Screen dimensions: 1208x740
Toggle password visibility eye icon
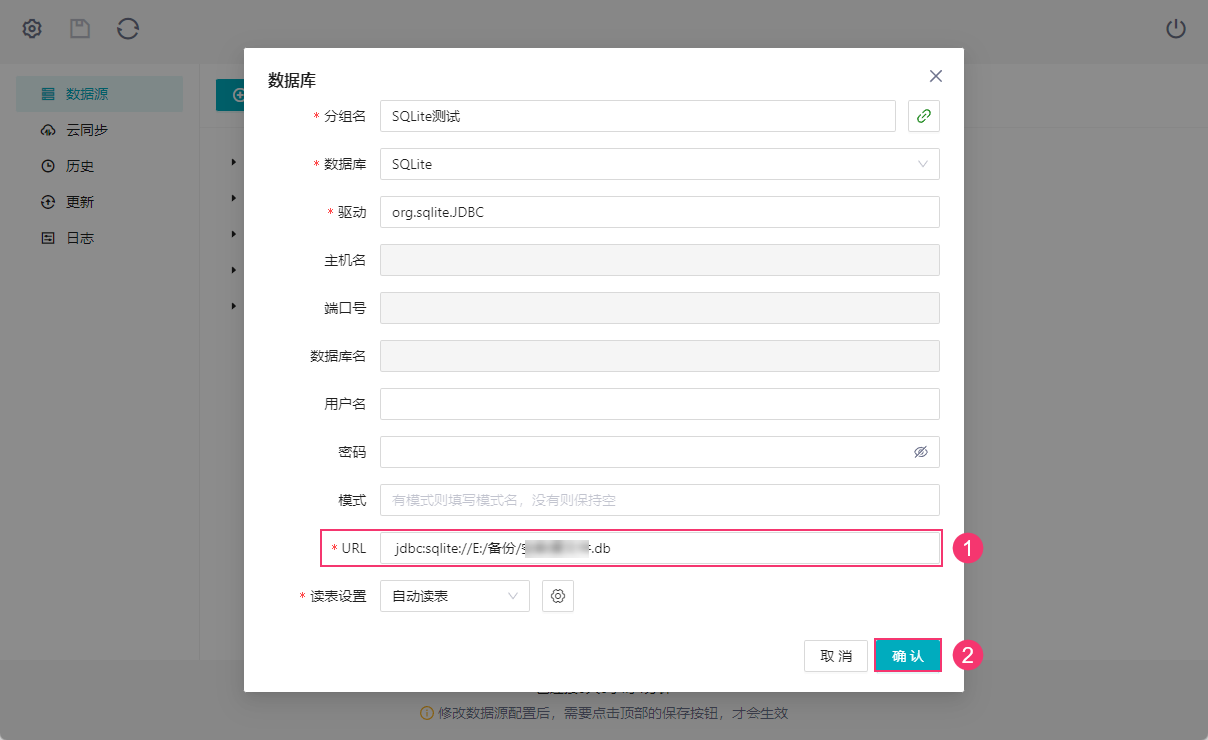pos(921,452)
